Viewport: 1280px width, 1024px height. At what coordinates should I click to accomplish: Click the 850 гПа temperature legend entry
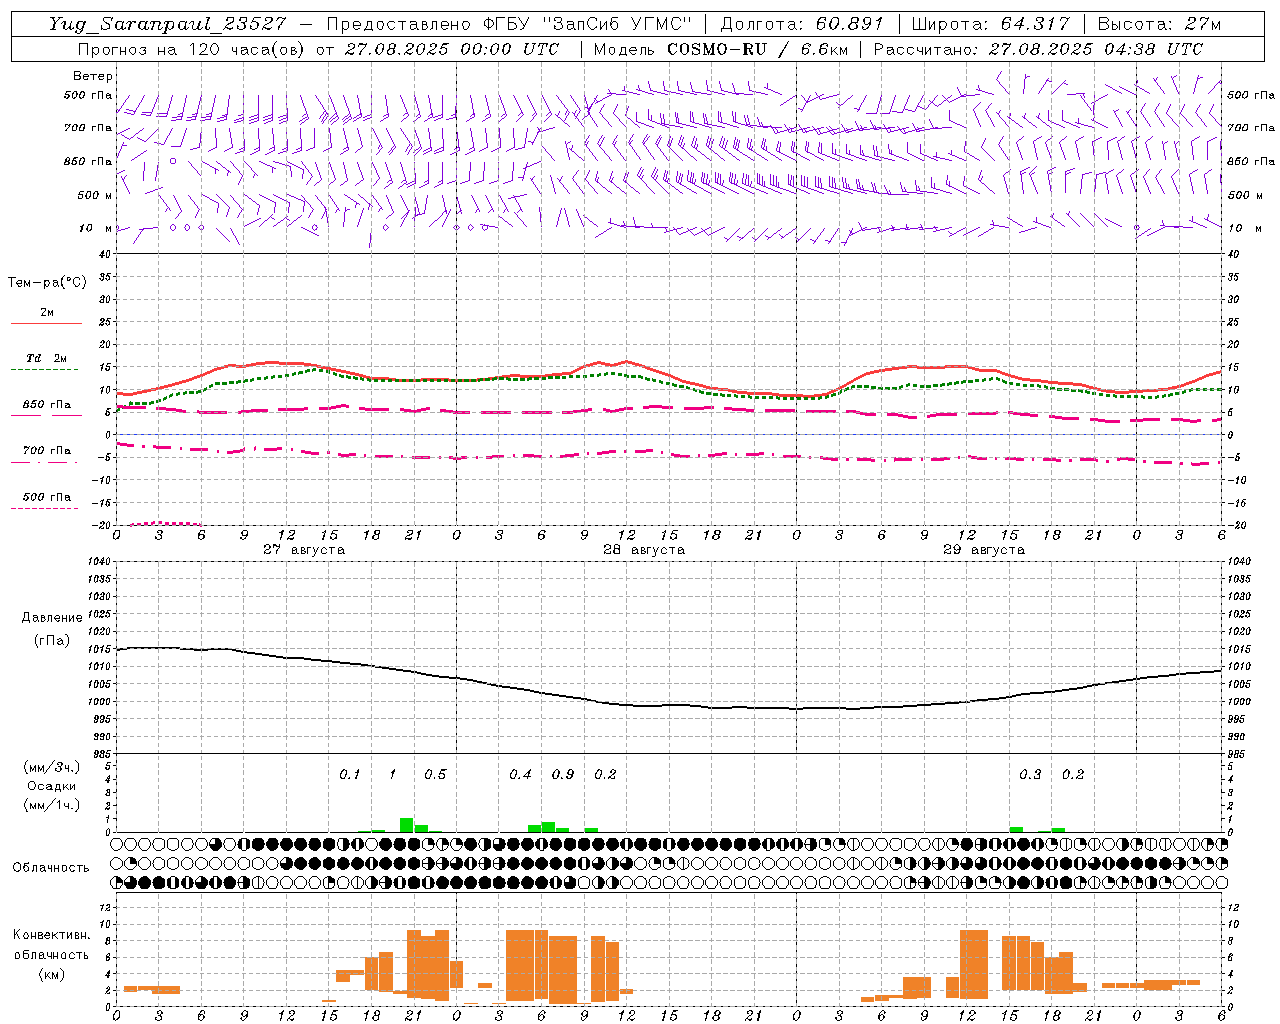pos(46,409)
